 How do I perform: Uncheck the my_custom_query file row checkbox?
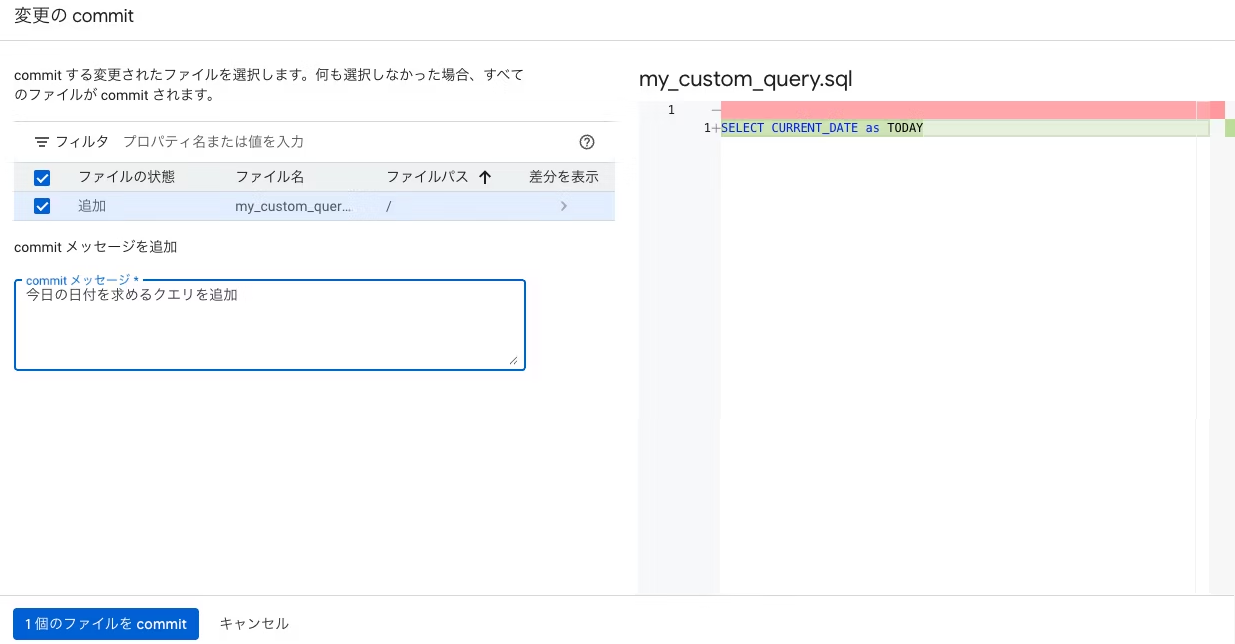[x=42, y=206]
